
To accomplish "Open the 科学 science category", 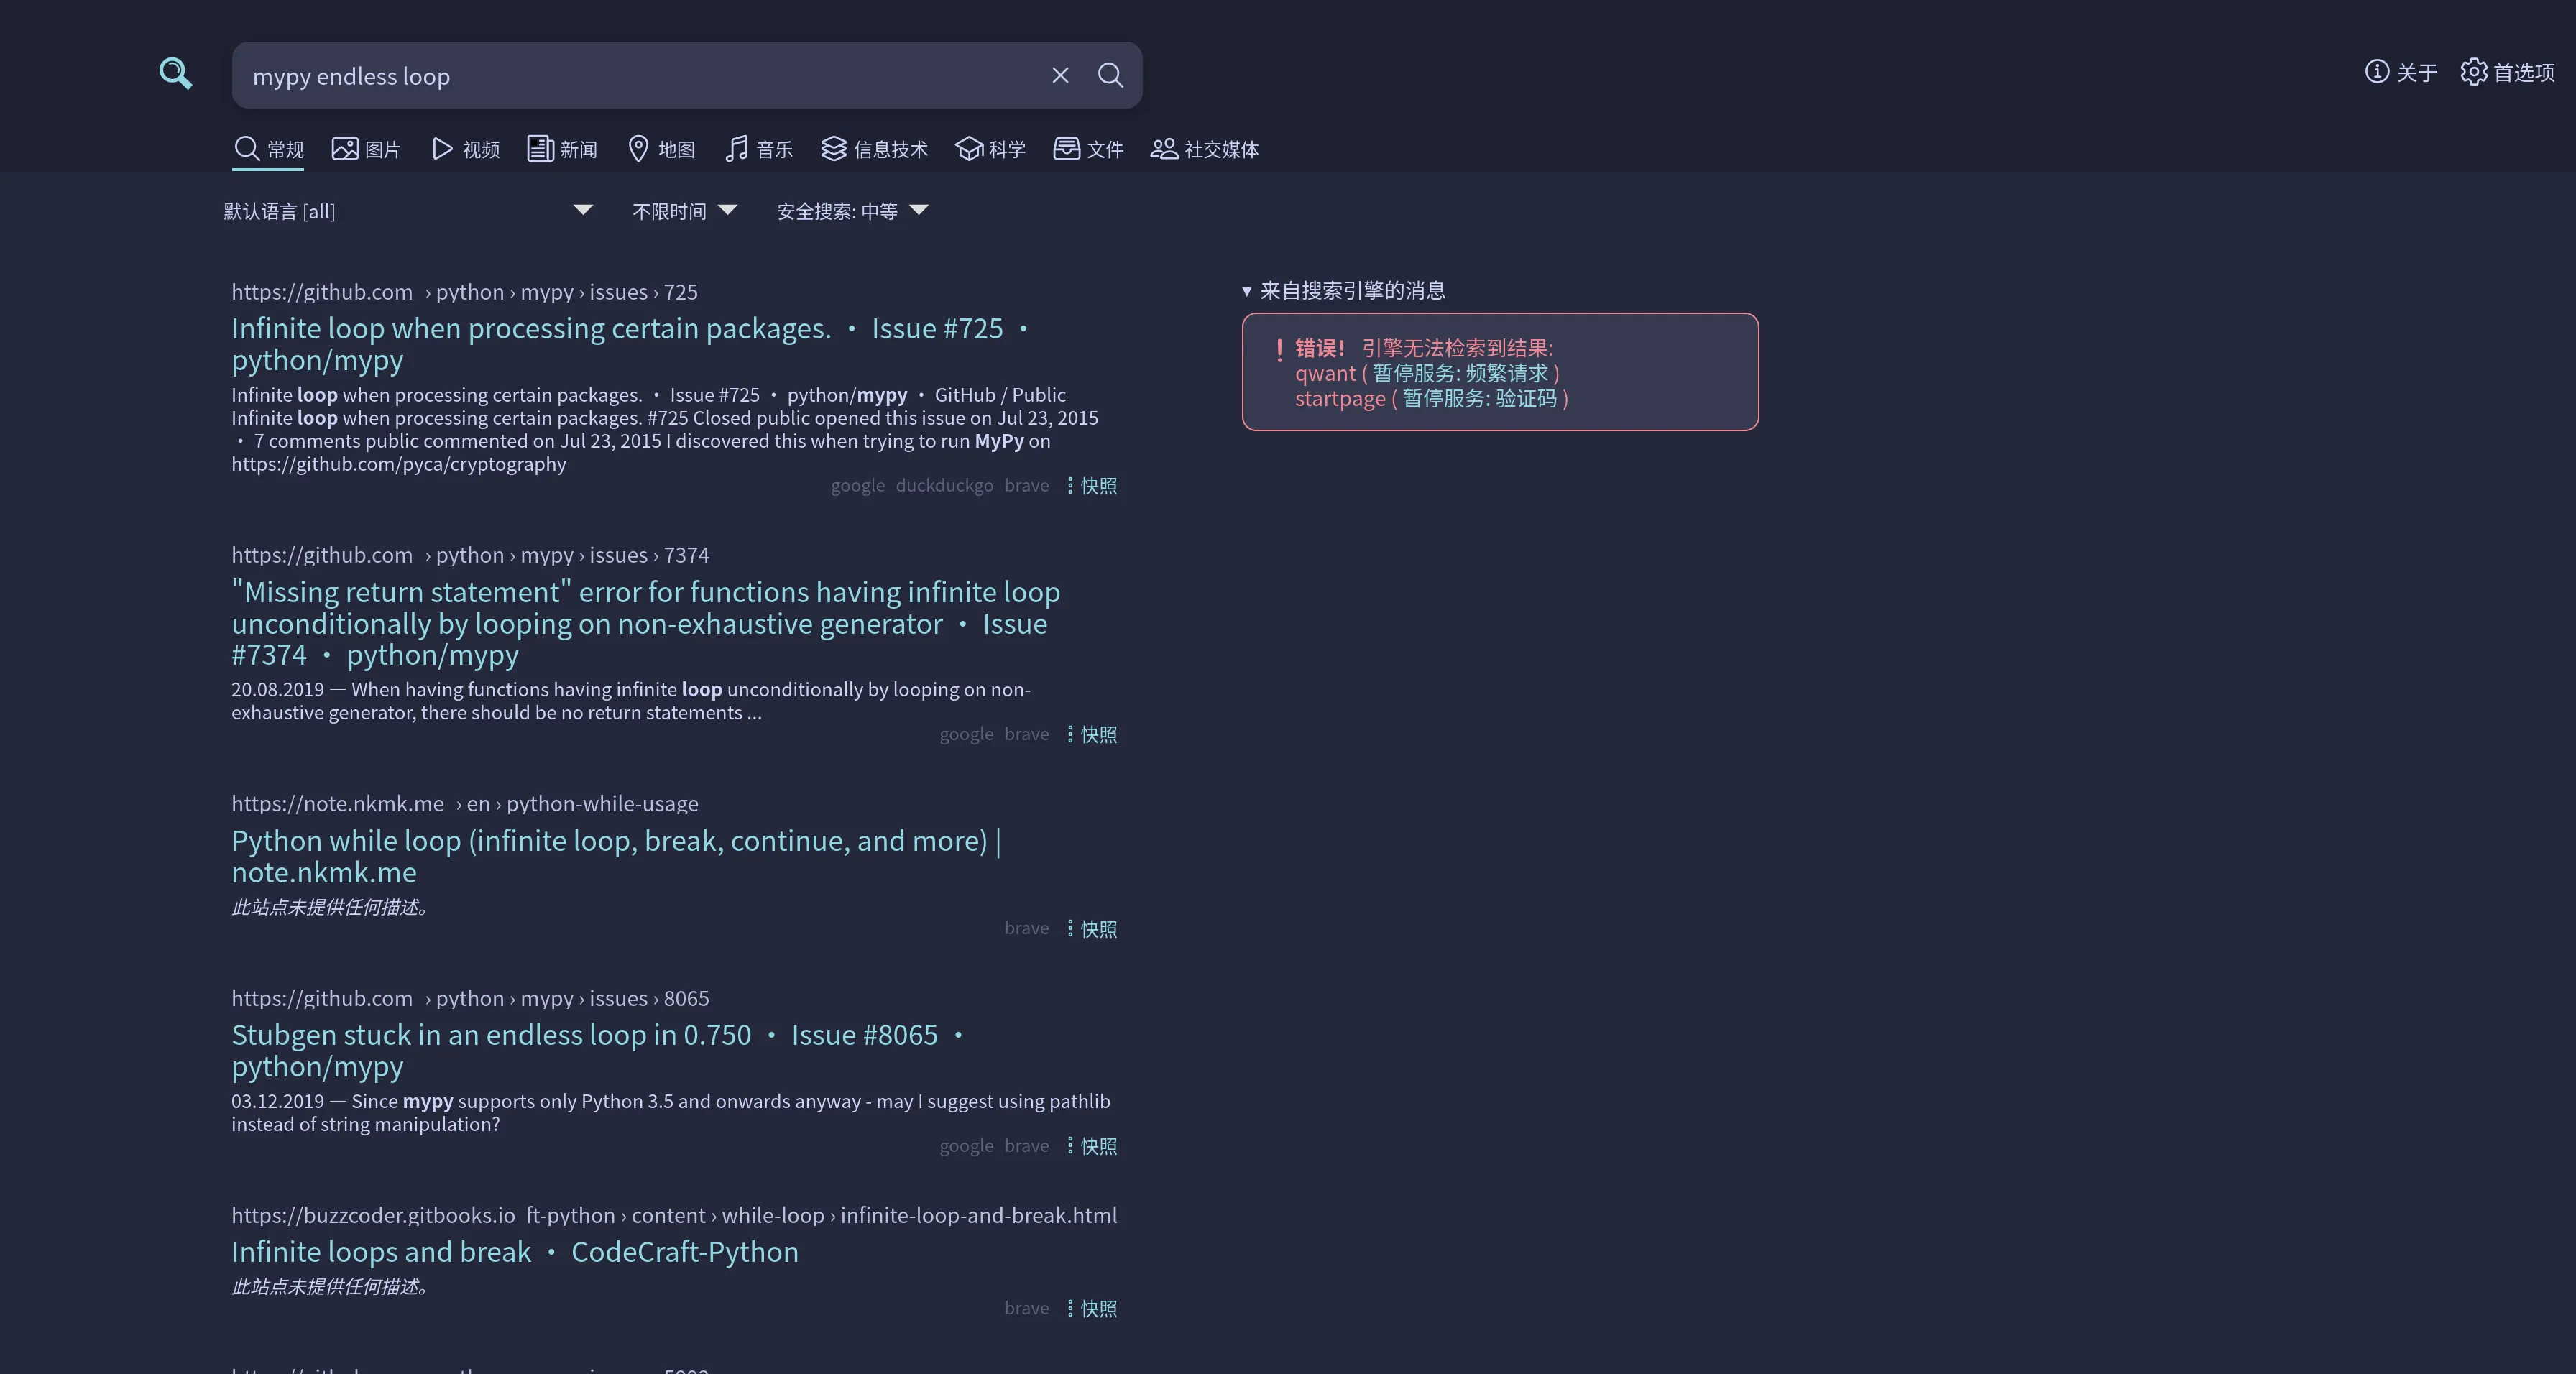I will pyautogui.click(x=990, y=149).
